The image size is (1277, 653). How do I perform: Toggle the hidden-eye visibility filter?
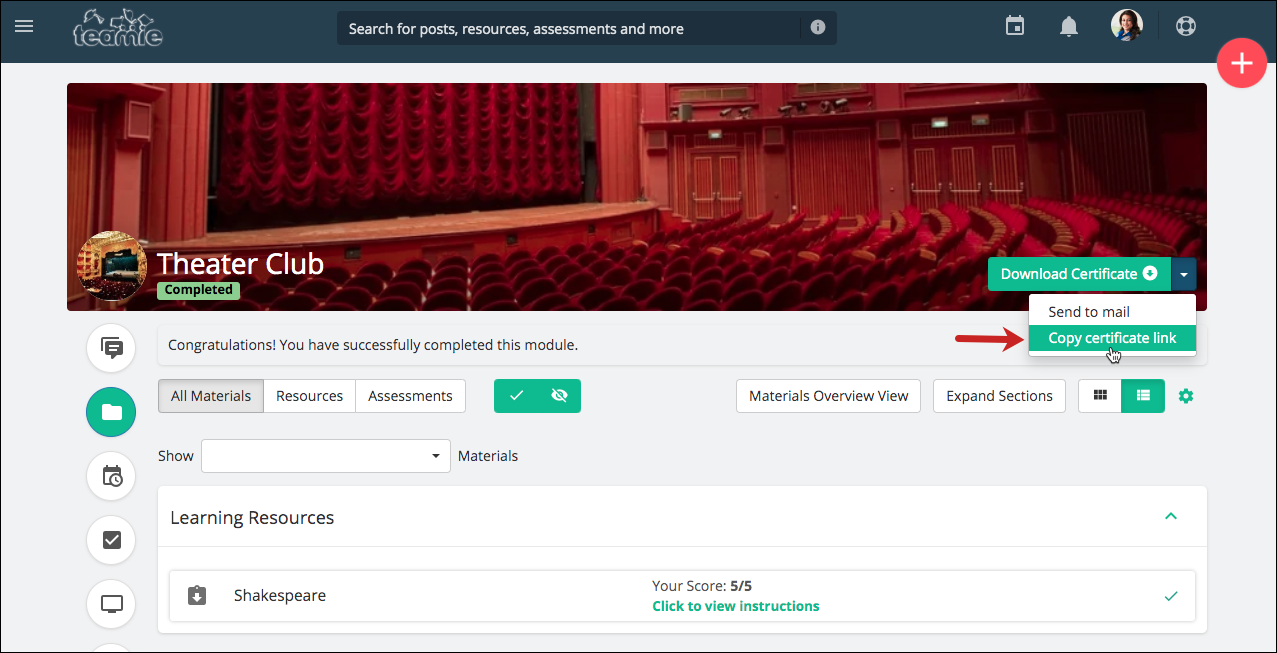tap(559, 396)
